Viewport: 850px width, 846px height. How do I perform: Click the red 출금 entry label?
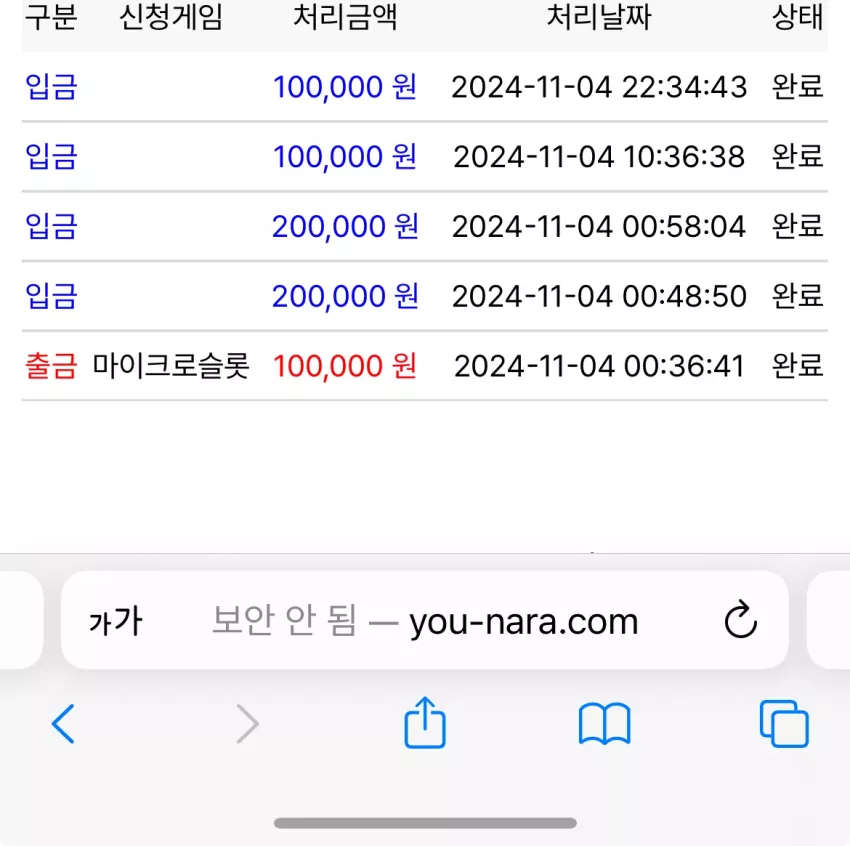click(51, 366)
